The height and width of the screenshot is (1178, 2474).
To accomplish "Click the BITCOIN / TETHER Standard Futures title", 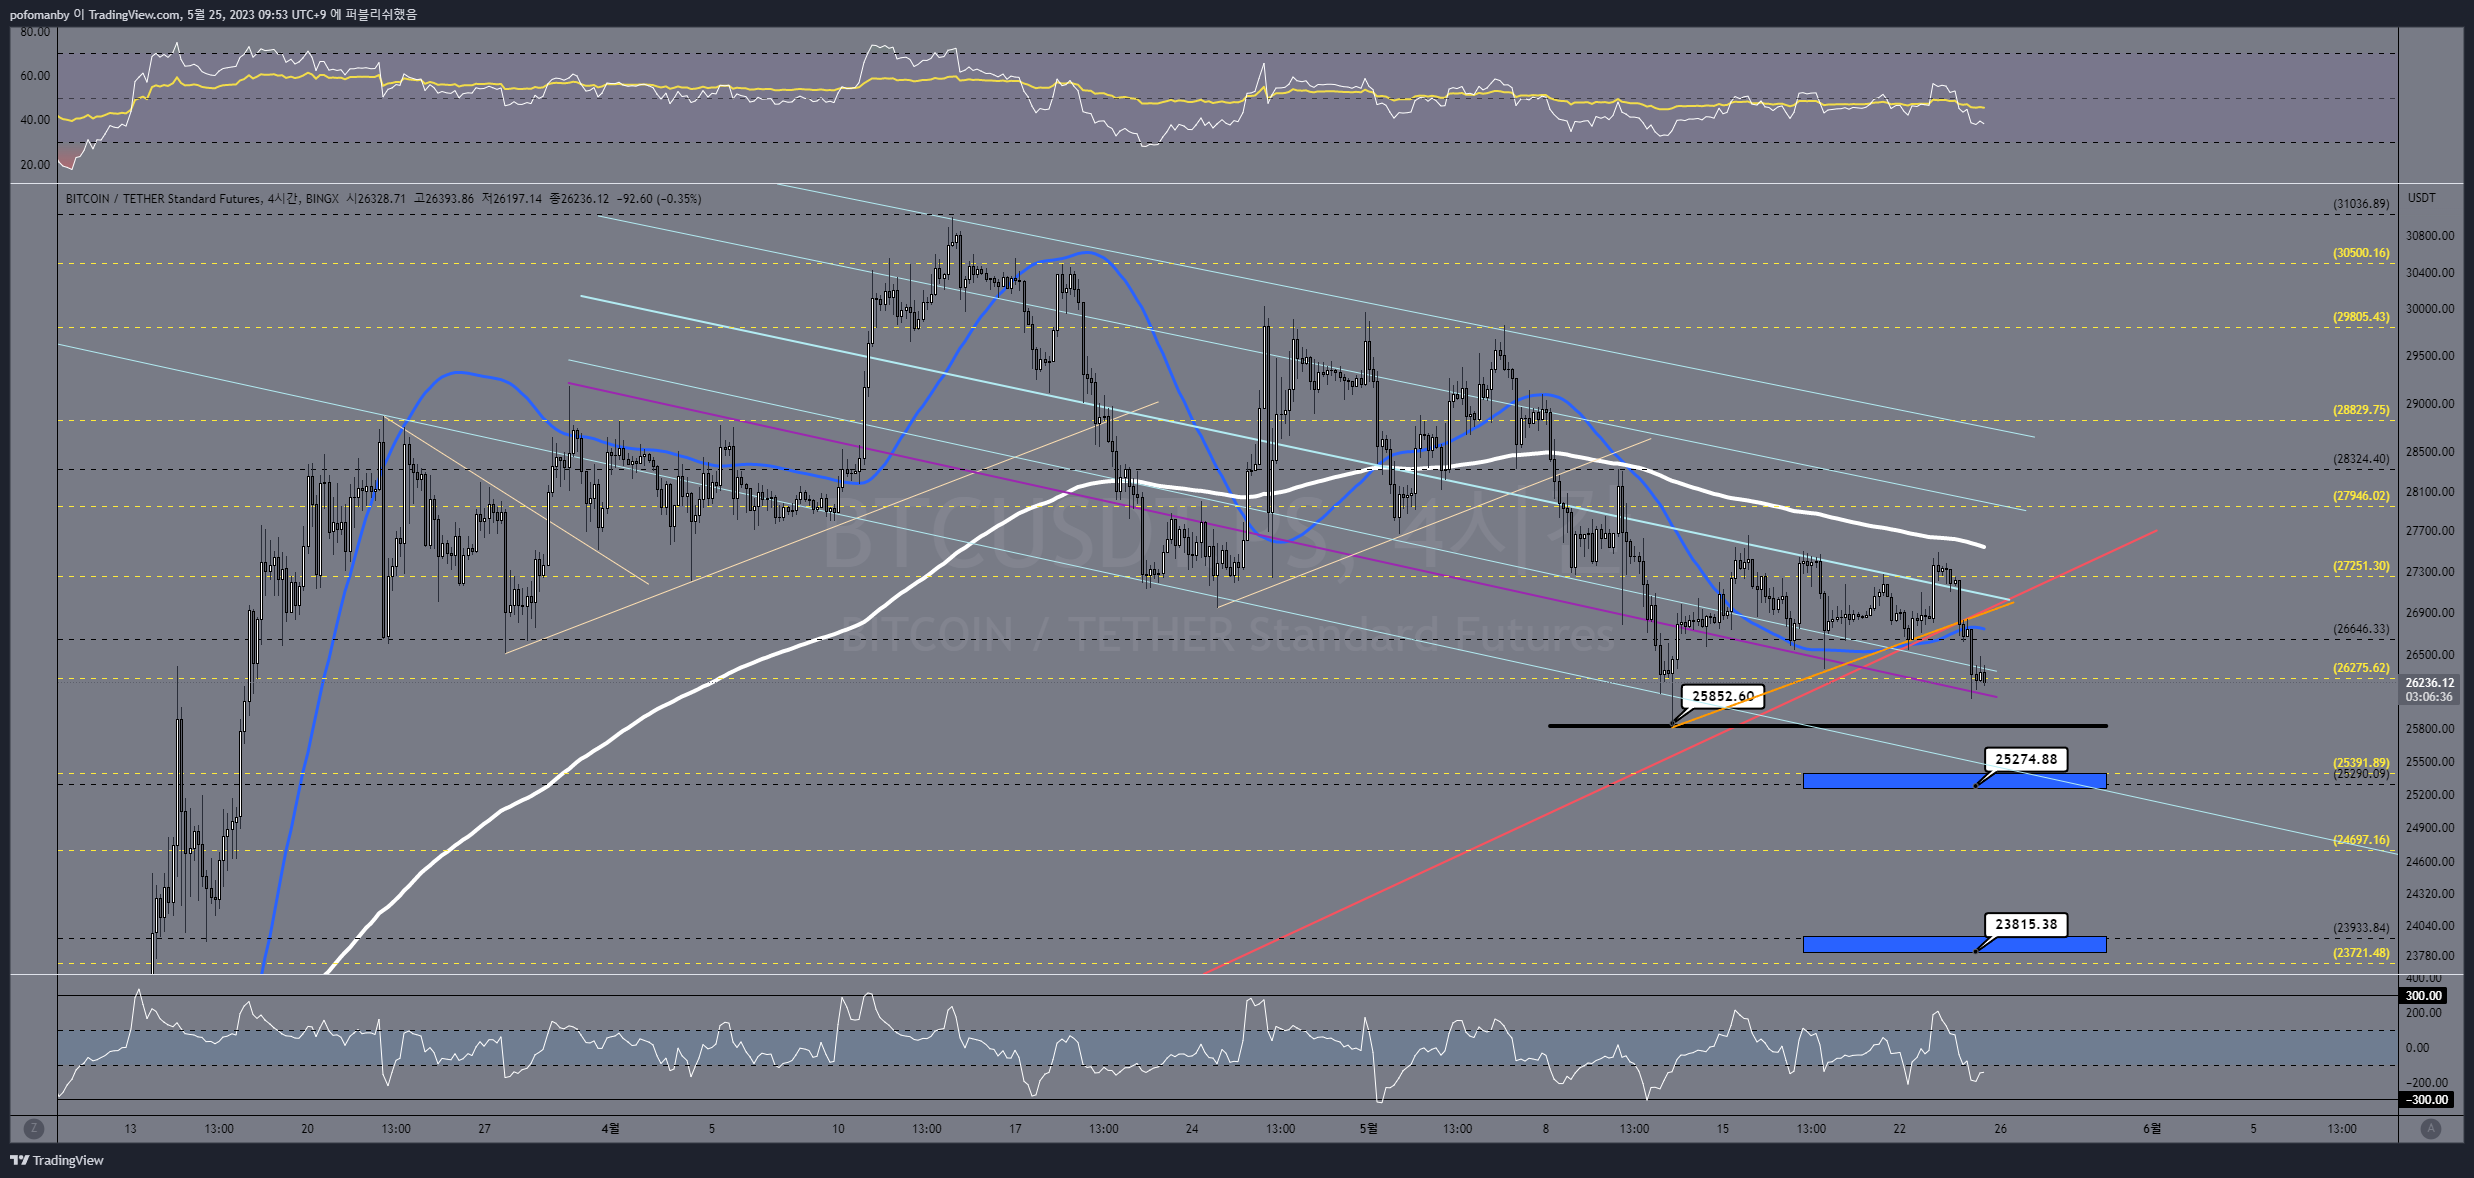I will click(x=163, y=199).
